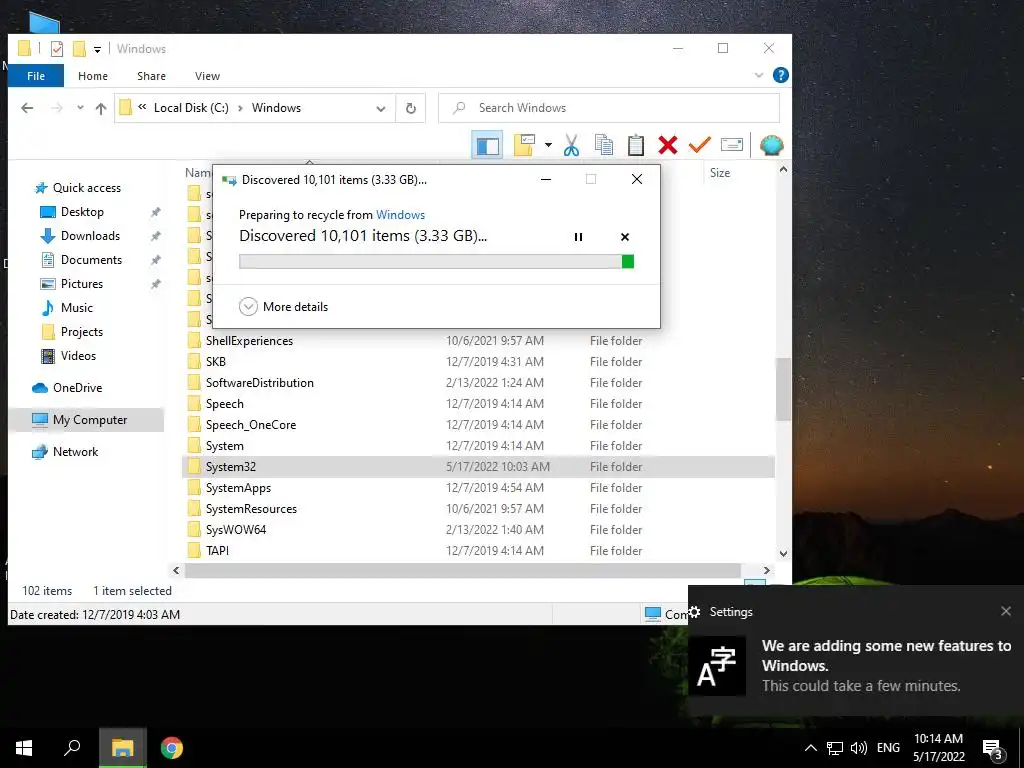Click the Paste clipboard icon

pos(636,145)
